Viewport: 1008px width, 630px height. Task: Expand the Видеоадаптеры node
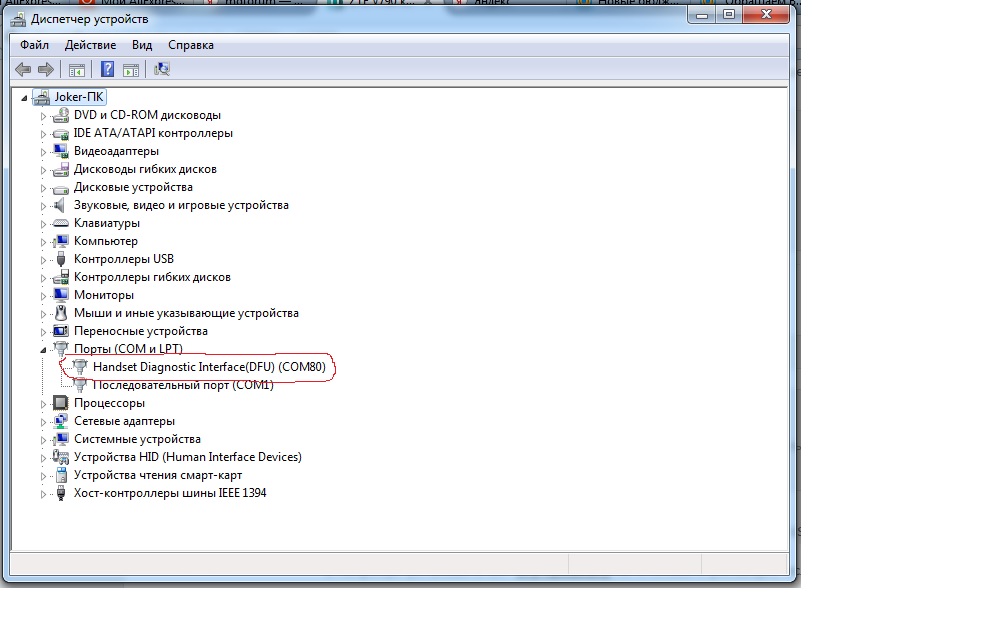pos(43,152)
